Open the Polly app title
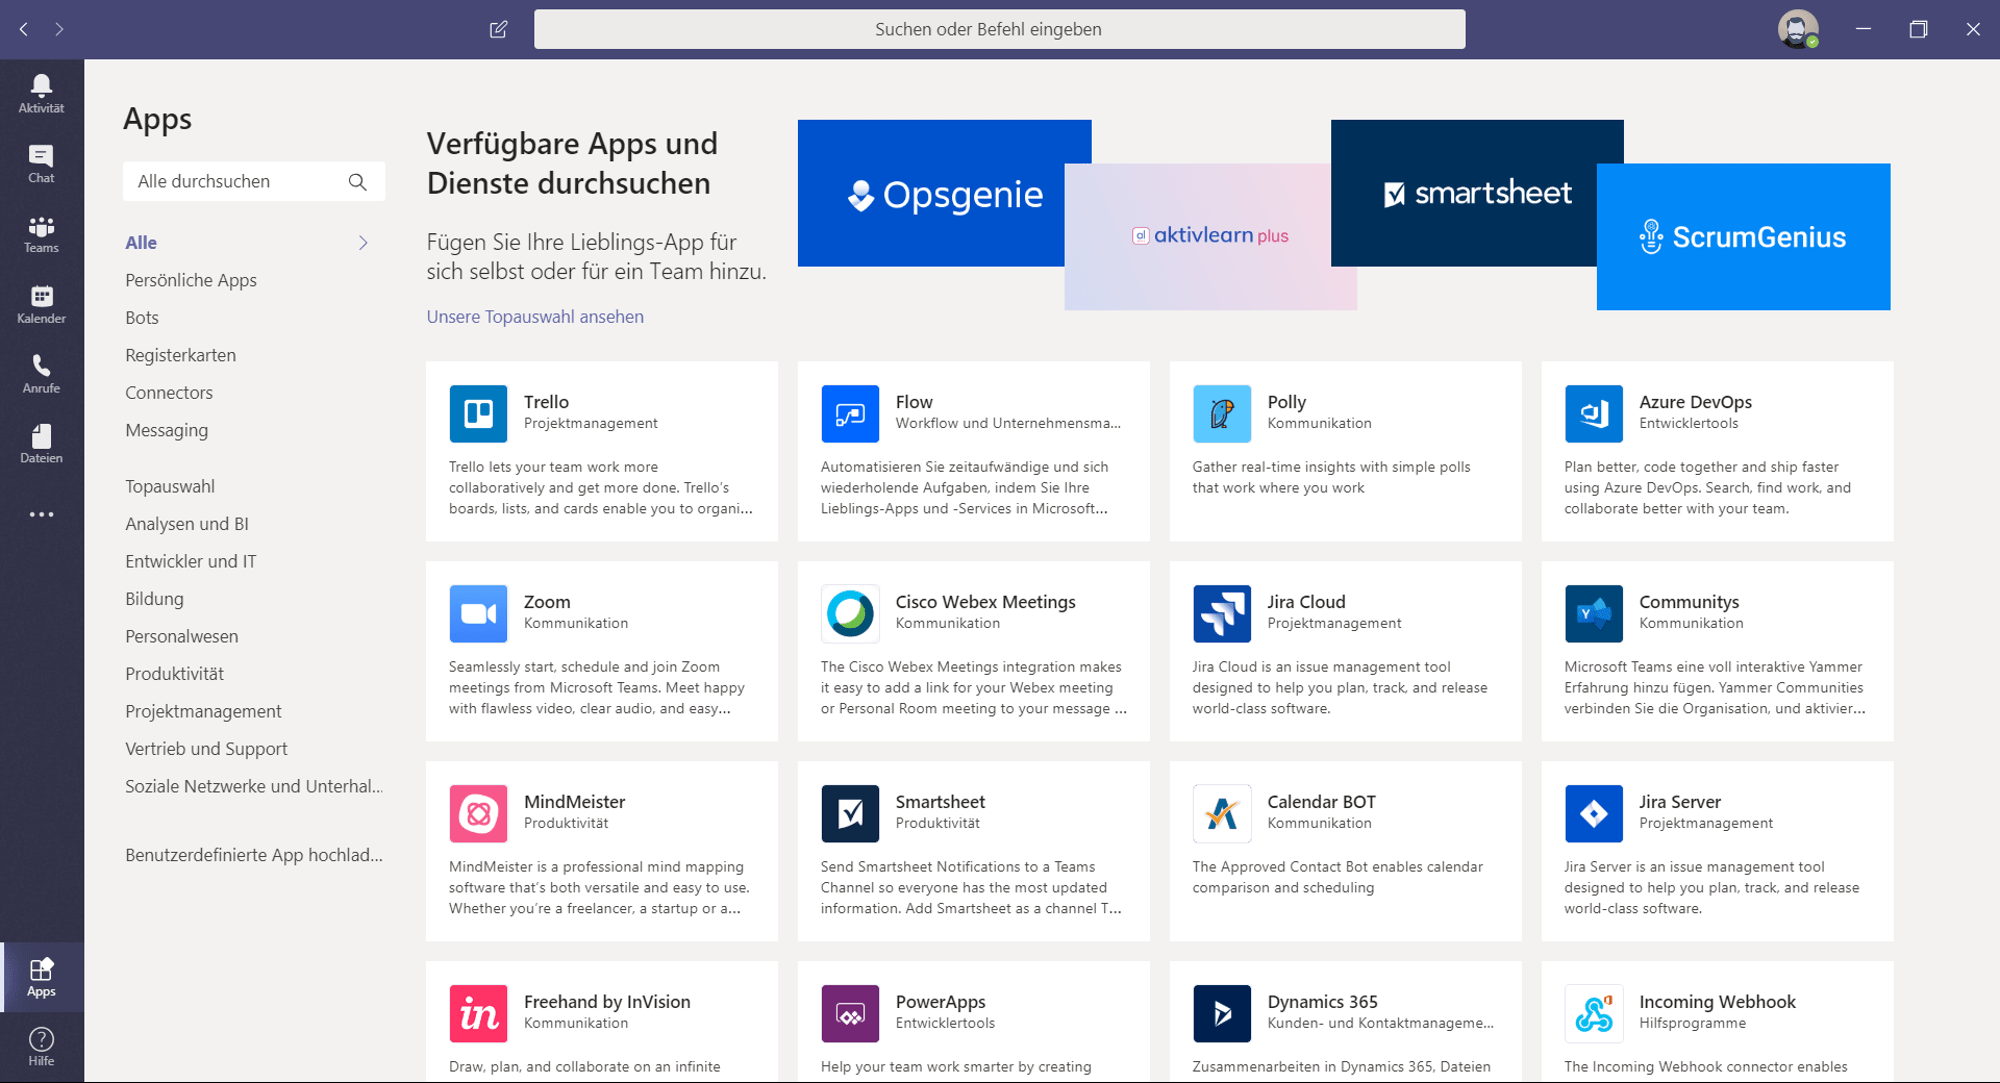This screenshot has width=2000, height=1083. pos(1287,402)
